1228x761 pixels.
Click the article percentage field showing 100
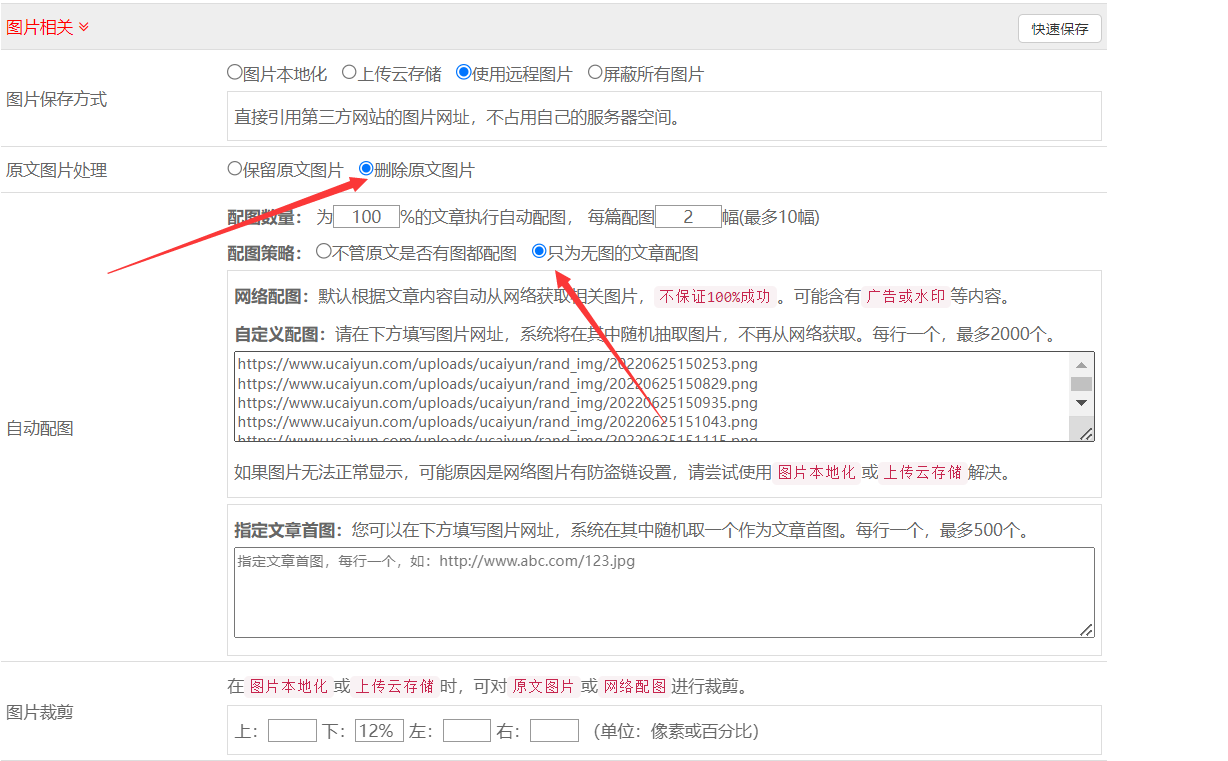click(x=366, y=217)
